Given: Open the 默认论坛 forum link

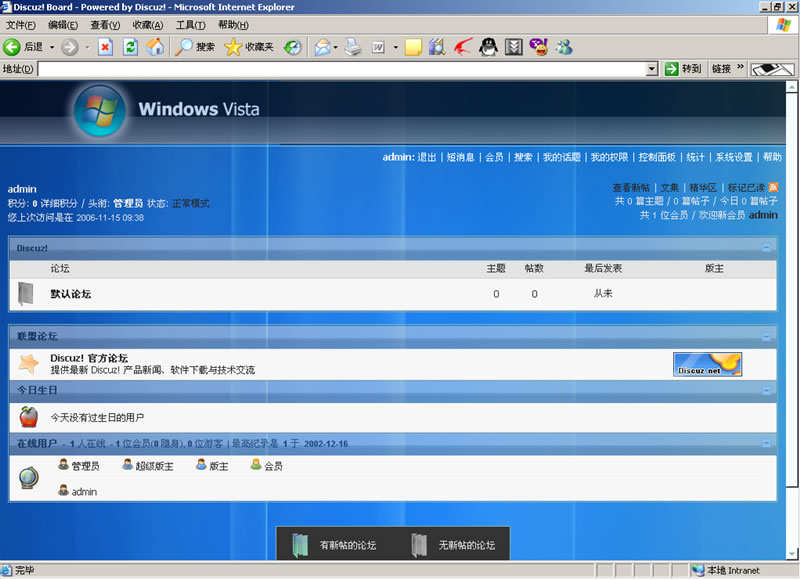Looking at the screenshot, I should point(71,294).
